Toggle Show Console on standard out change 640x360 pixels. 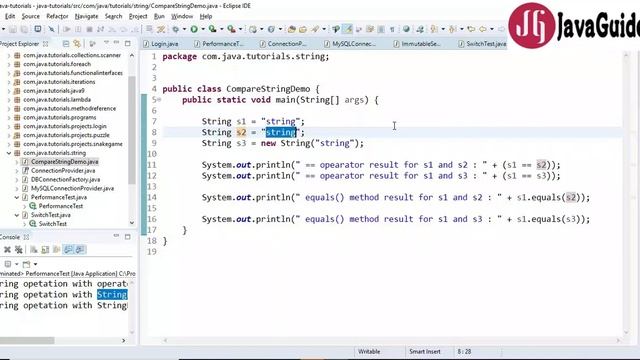(x=68, y=249)
